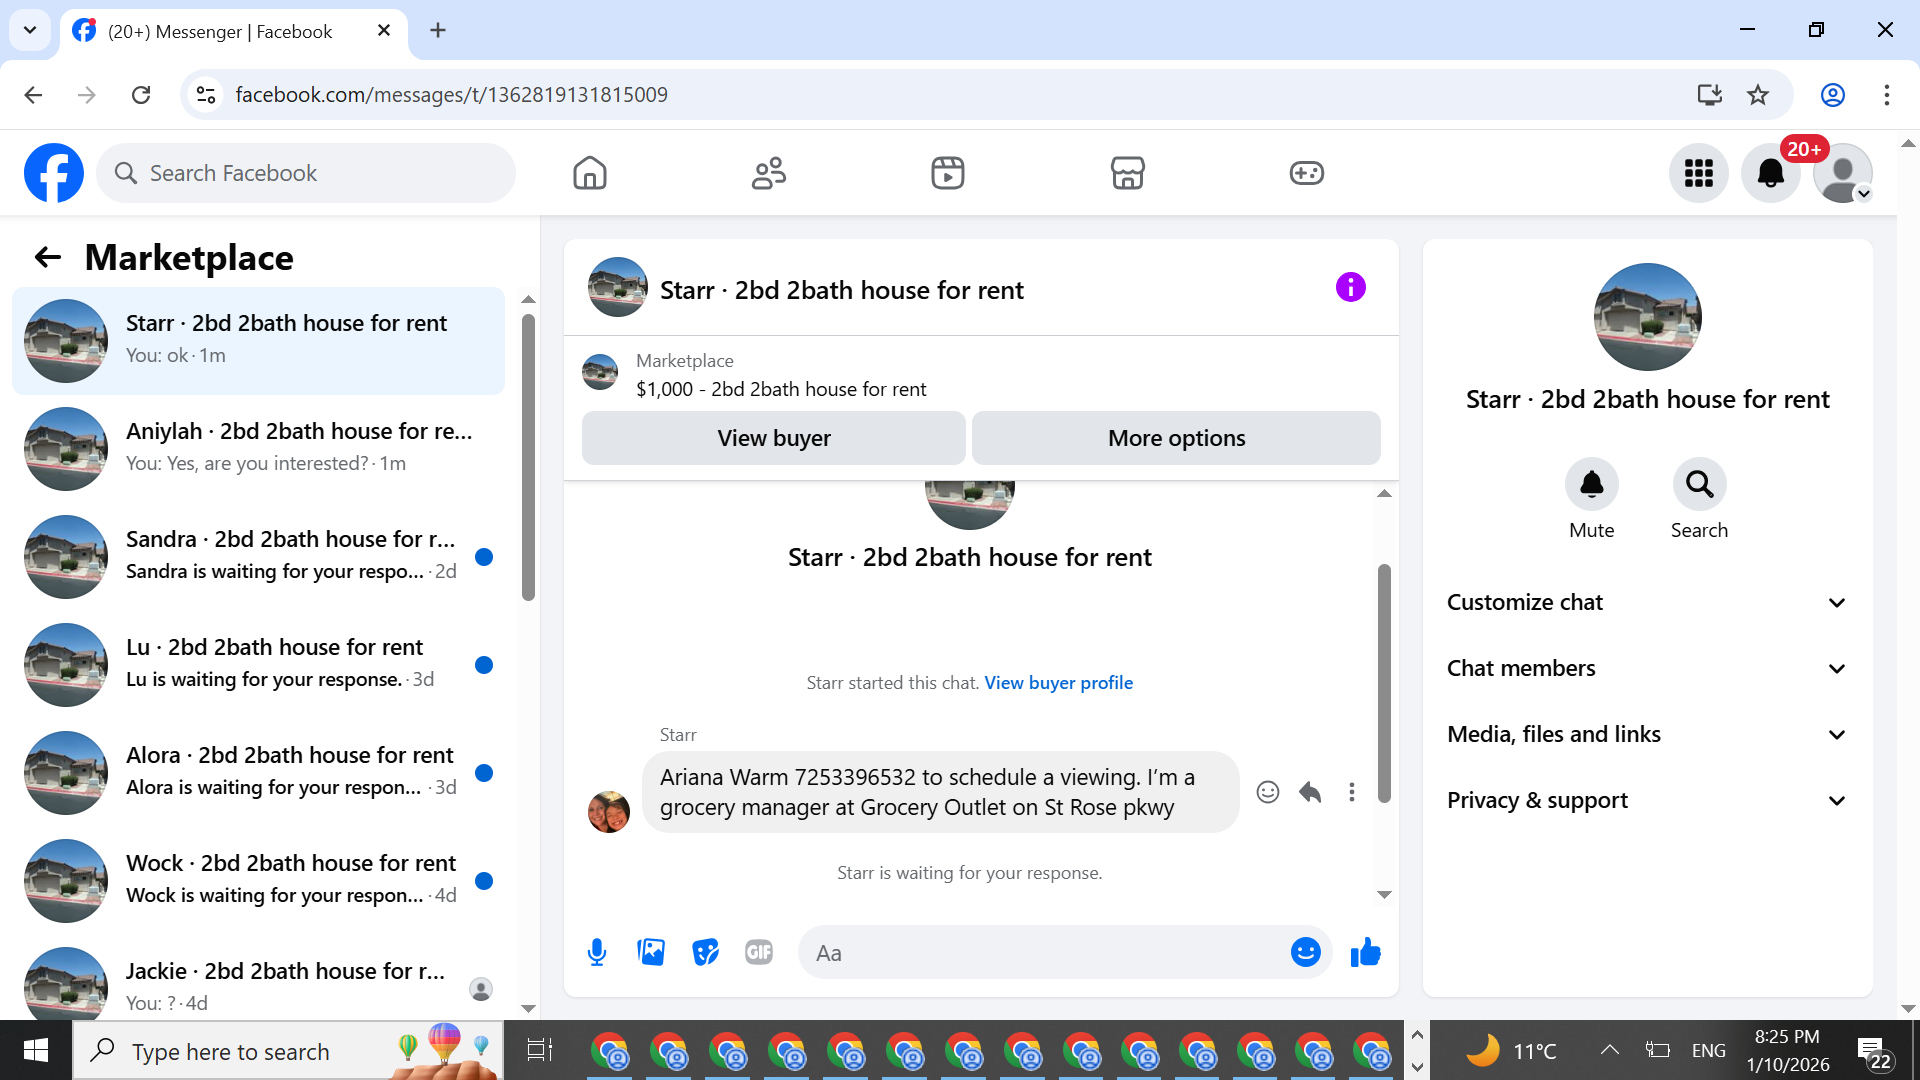This screenshot has height=1080, width=1920.
Task: Send a thumbs-up like
Action: [1365, 952]
